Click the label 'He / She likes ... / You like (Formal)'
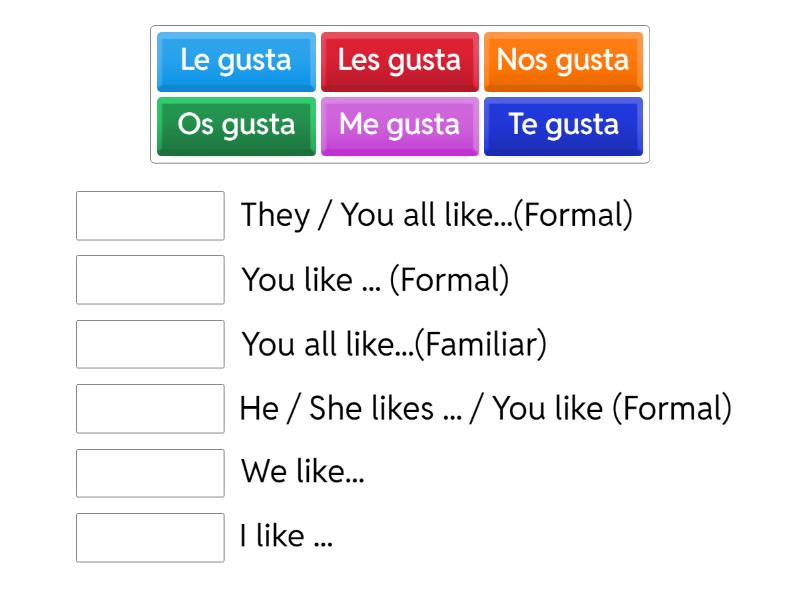This screenshot has height=600, width=800. 485,408
